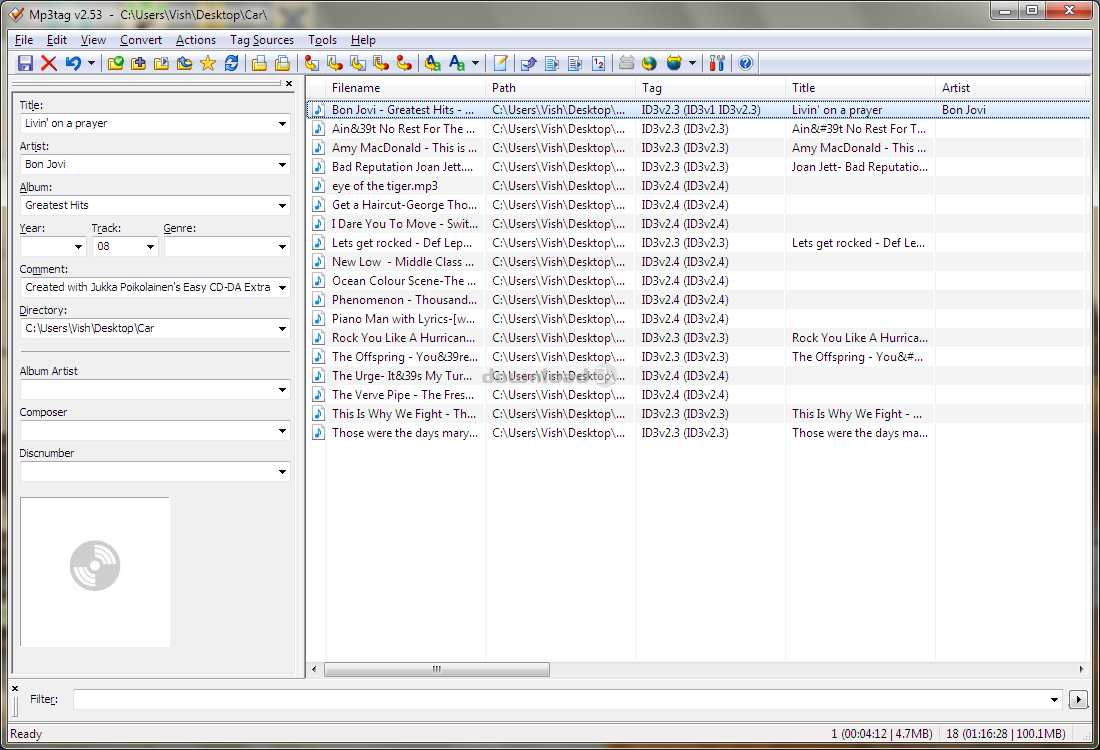The height and width of the screenshot is (750, 1100).
Task: Expand the Composer dropdown arrow
Action: click(282, 431)
